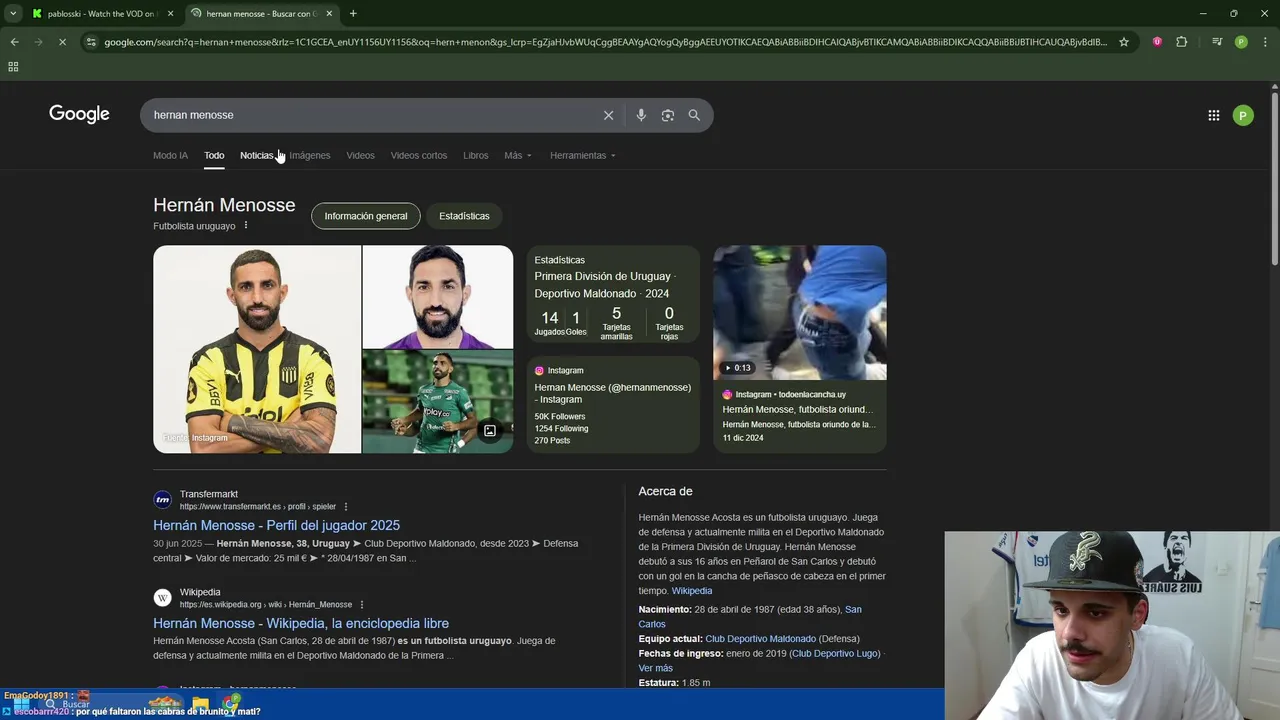Open the Heman Menosse Instagram profile card
Screen dimensions: 1280x720
613,405
